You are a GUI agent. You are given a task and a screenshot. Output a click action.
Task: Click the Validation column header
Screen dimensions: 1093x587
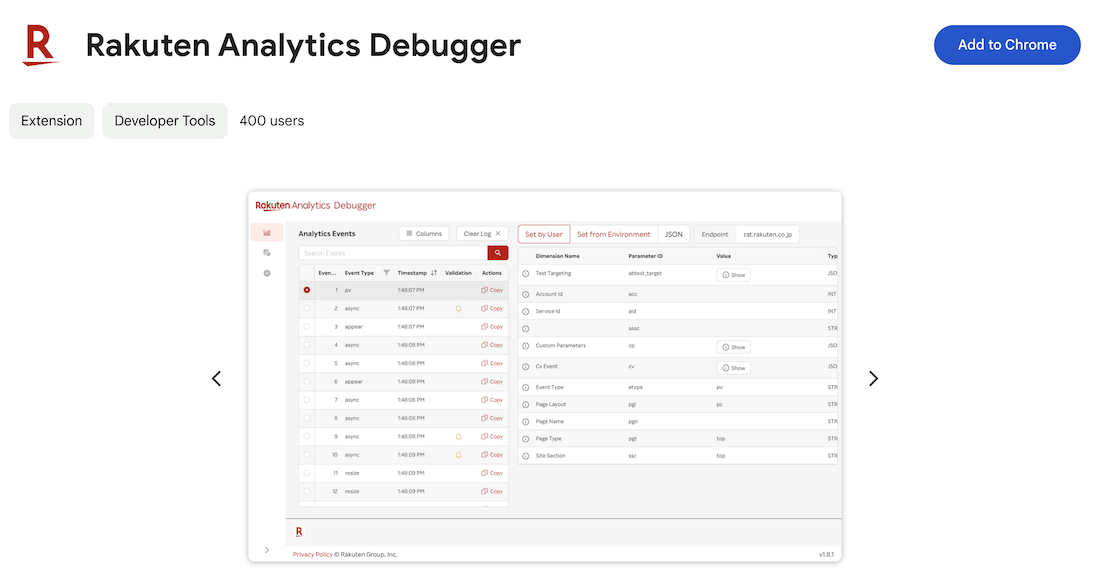[x=458, y=273]
